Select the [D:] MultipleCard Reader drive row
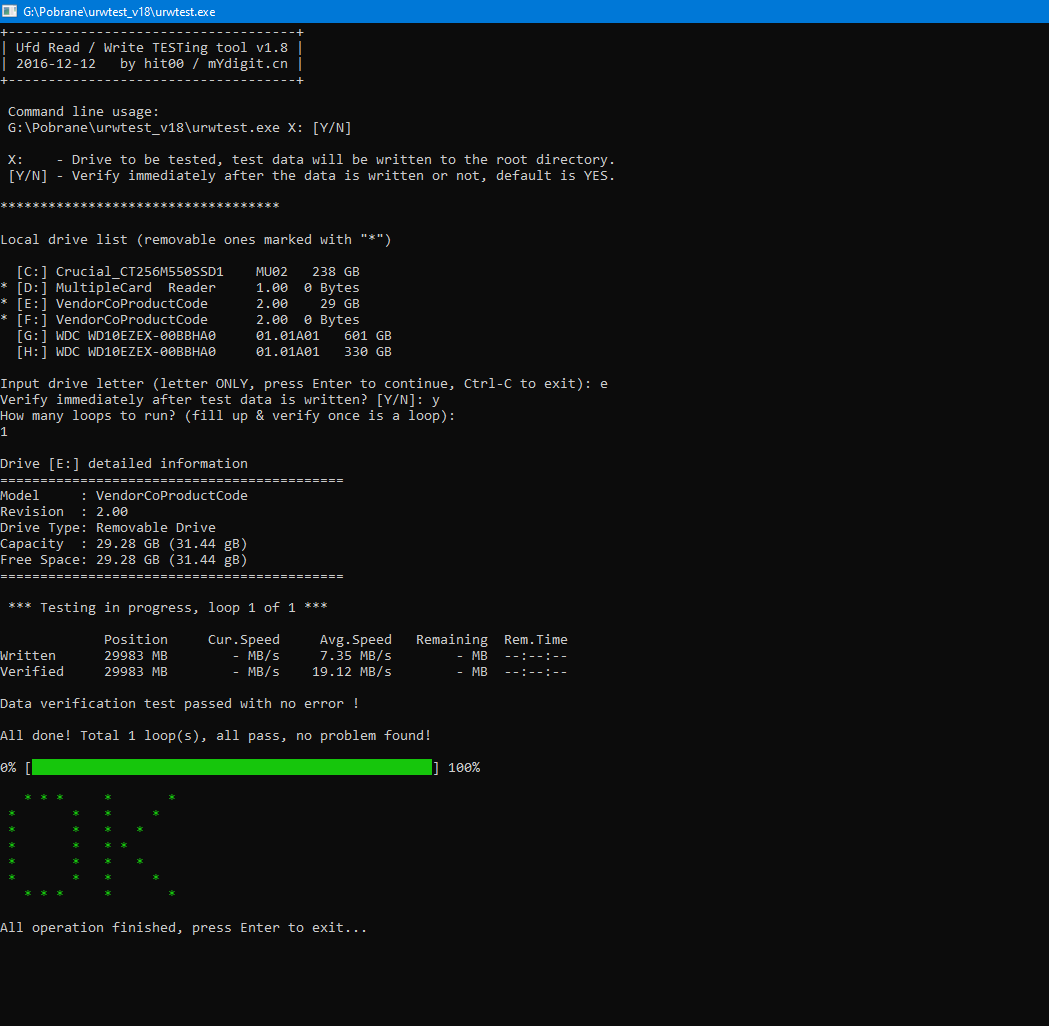This screenshot has width=1049, height=1026. (x=180, y=288)
